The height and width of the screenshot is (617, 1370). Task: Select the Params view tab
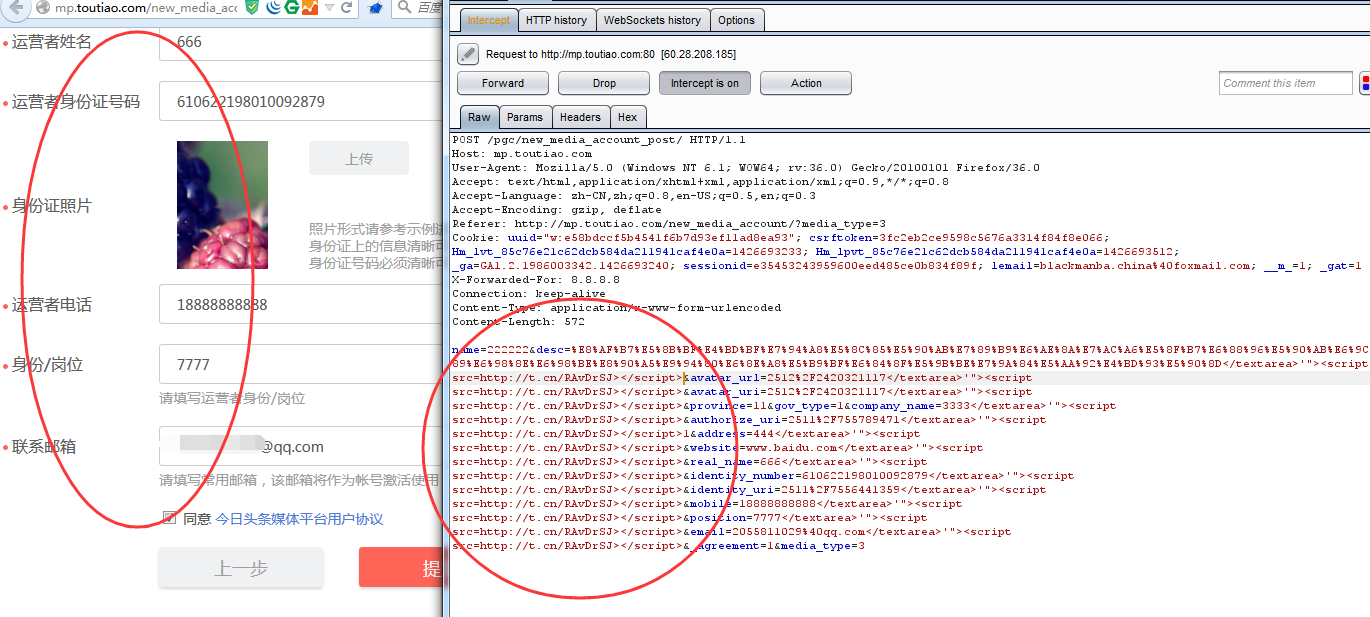pyautogui.click(x=524, y=117)
